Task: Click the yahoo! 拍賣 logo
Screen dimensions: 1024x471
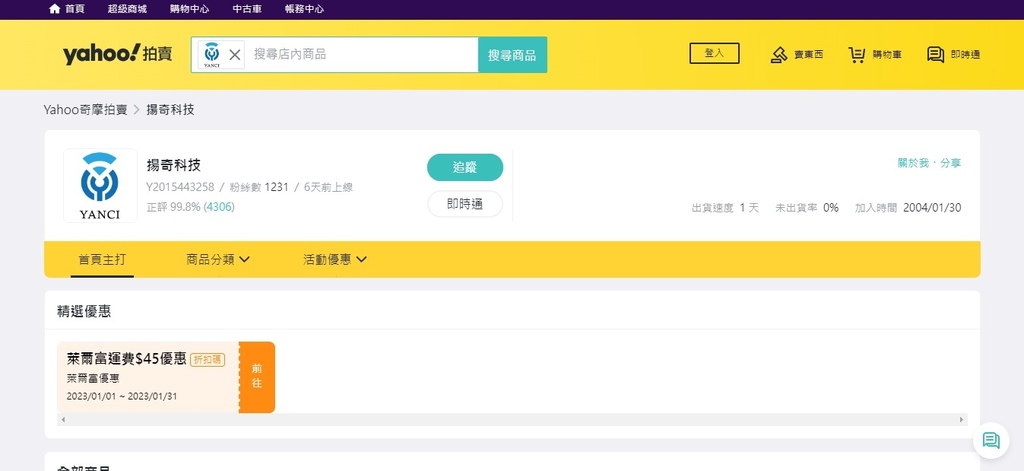Action: 118,54
